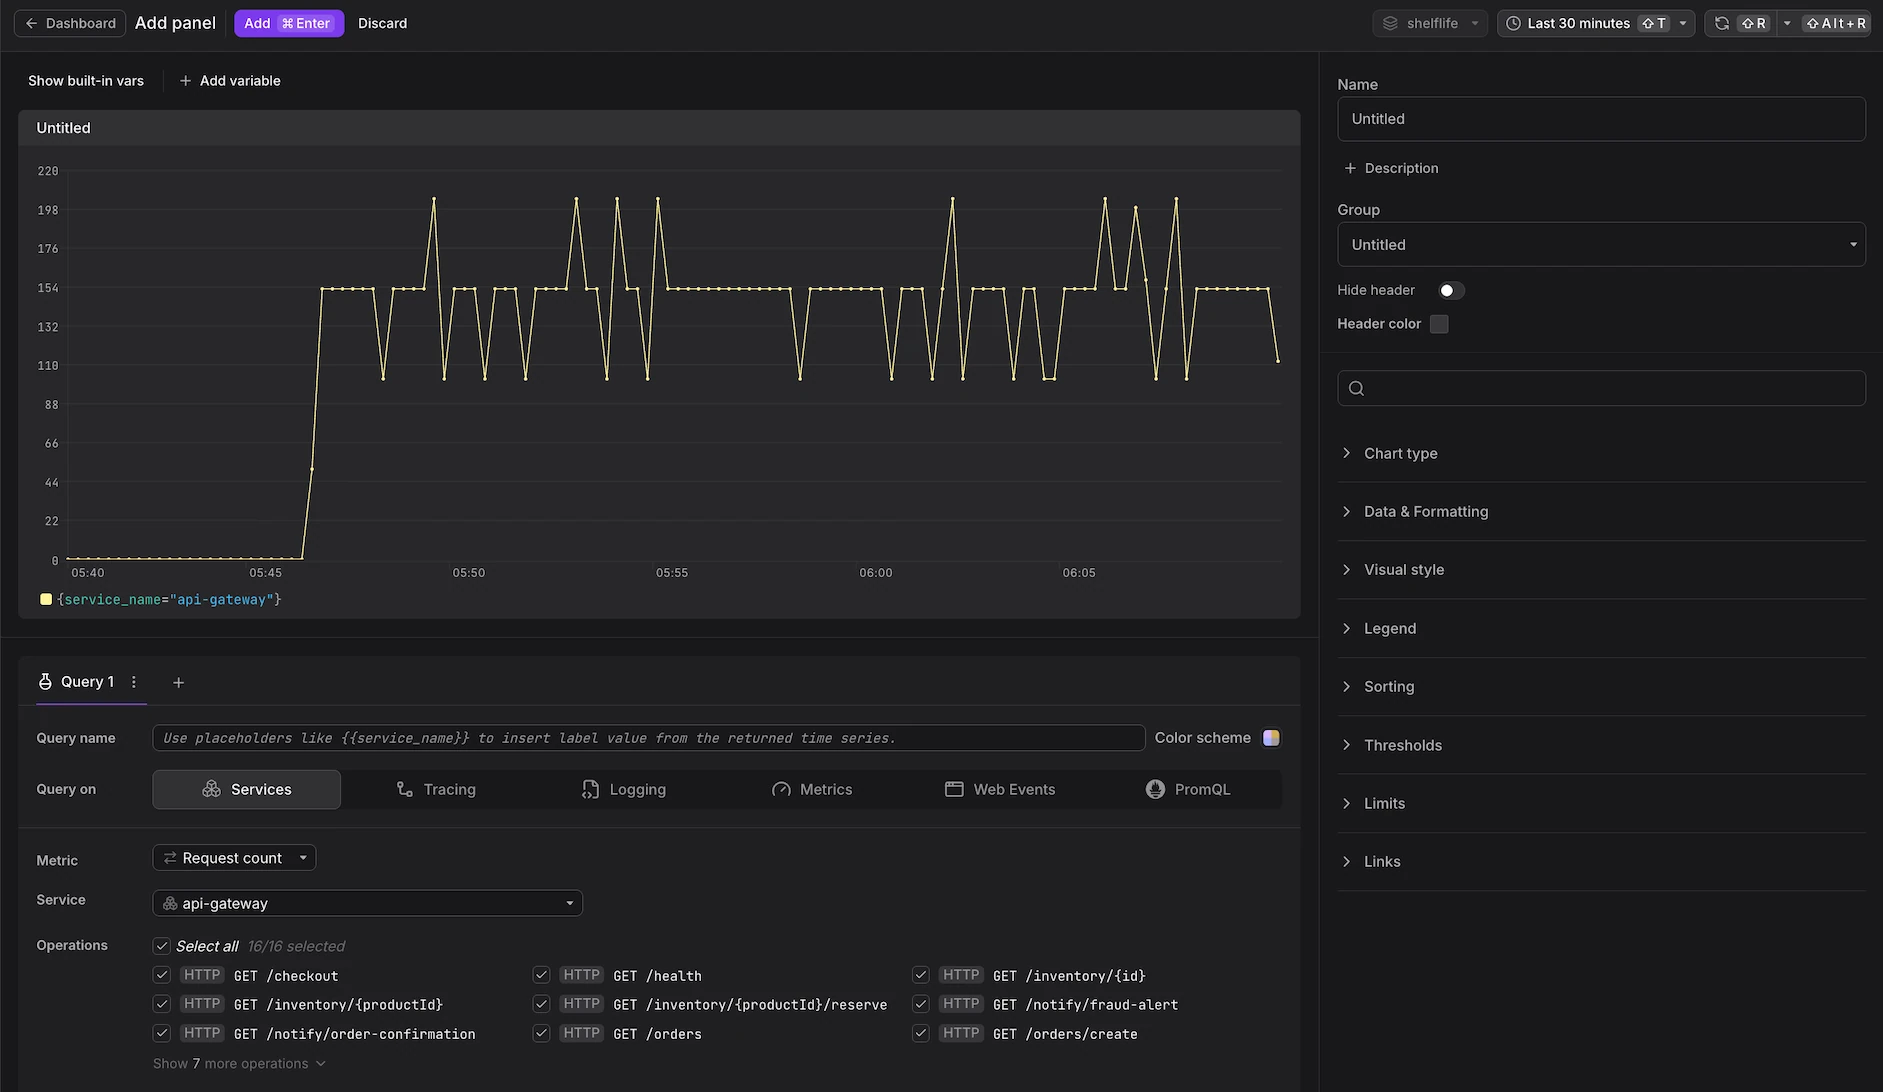
Task: Click the refresh icon in top bar
Action: click(x=1721, y=23)
